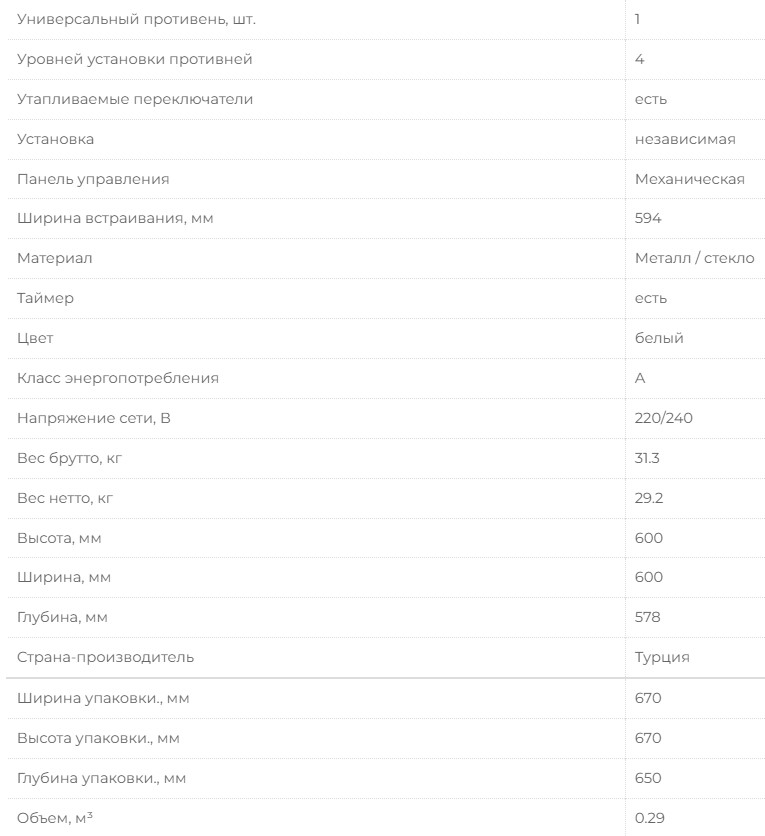Select the 'белый' color value
The image size is (765, 836).
pos(659,339)
